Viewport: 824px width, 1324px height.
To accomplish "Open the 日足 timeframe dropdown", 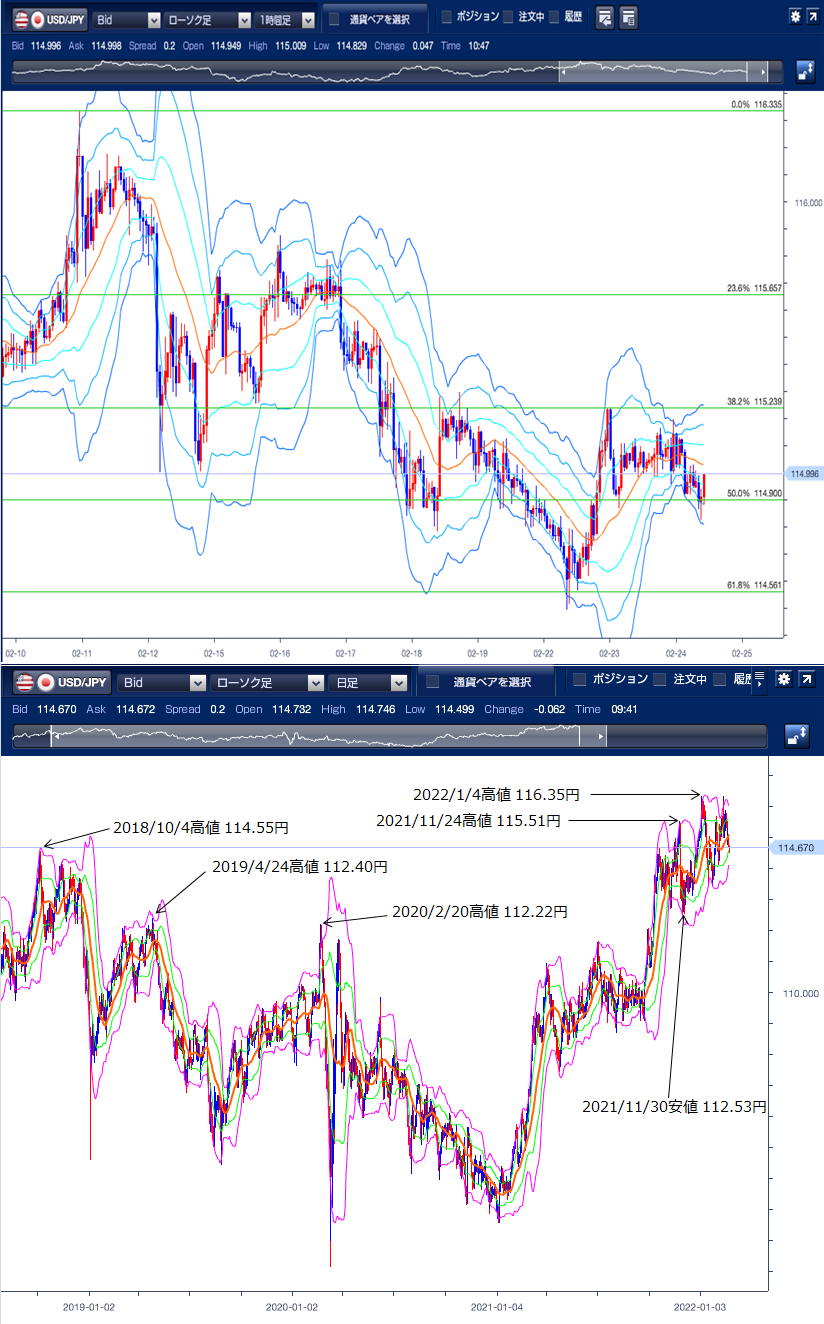I will click(368, 682).
